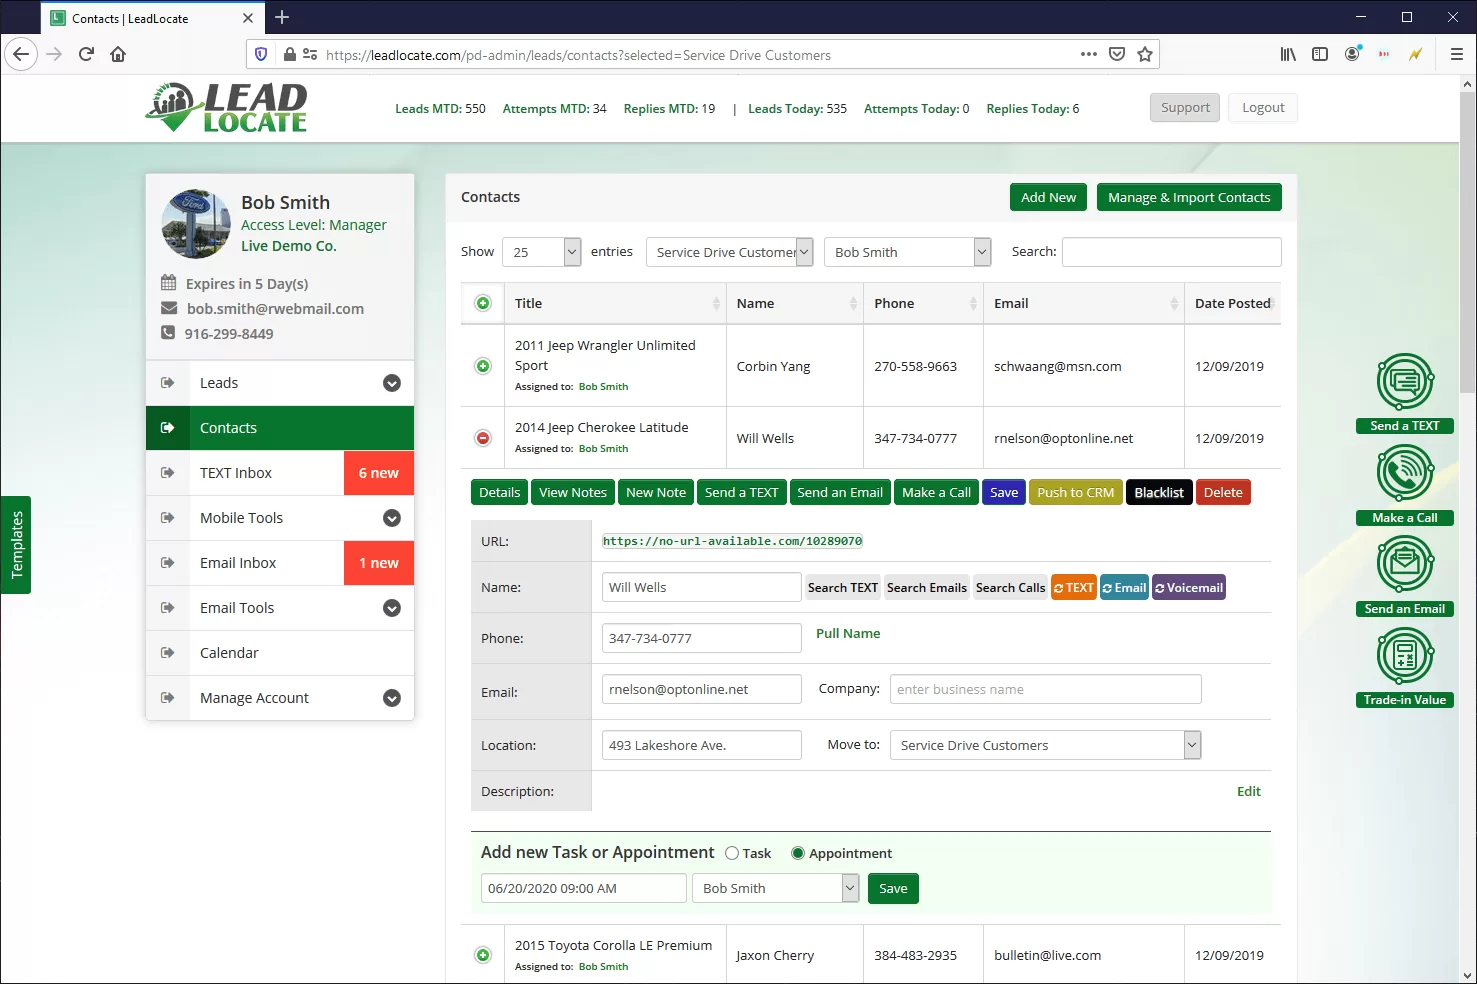Click the Send an Email floating icon
Viewport: 1477px width, 984px height.
point(1405,565)
